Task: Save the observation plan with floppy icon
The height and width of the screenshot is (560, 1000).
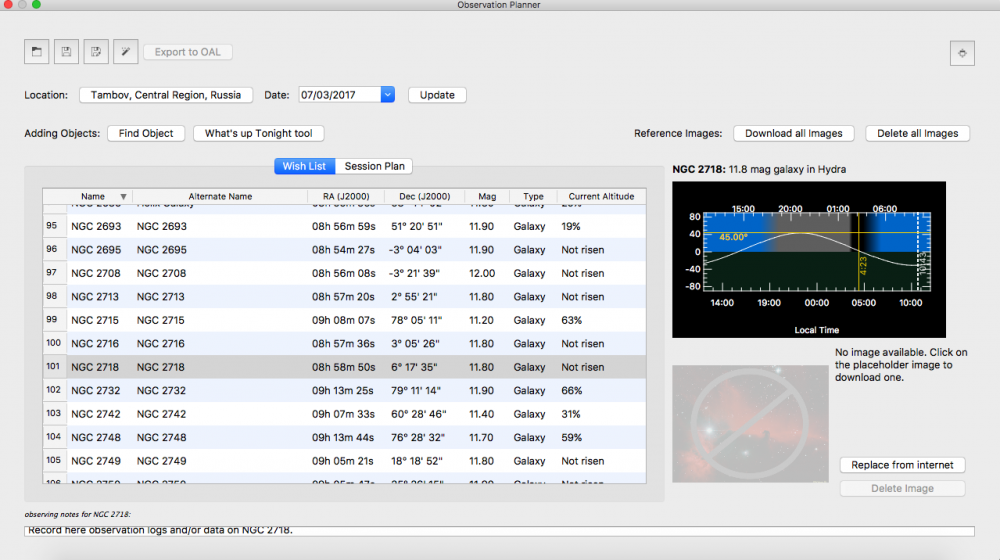Action: (x=66, y=52)
